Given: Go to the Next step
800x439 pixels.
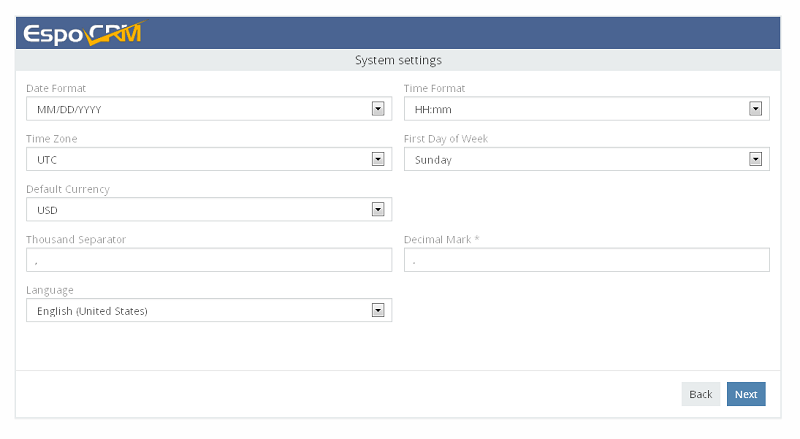Looking at the screenshot, I should [x=746, y=394].
